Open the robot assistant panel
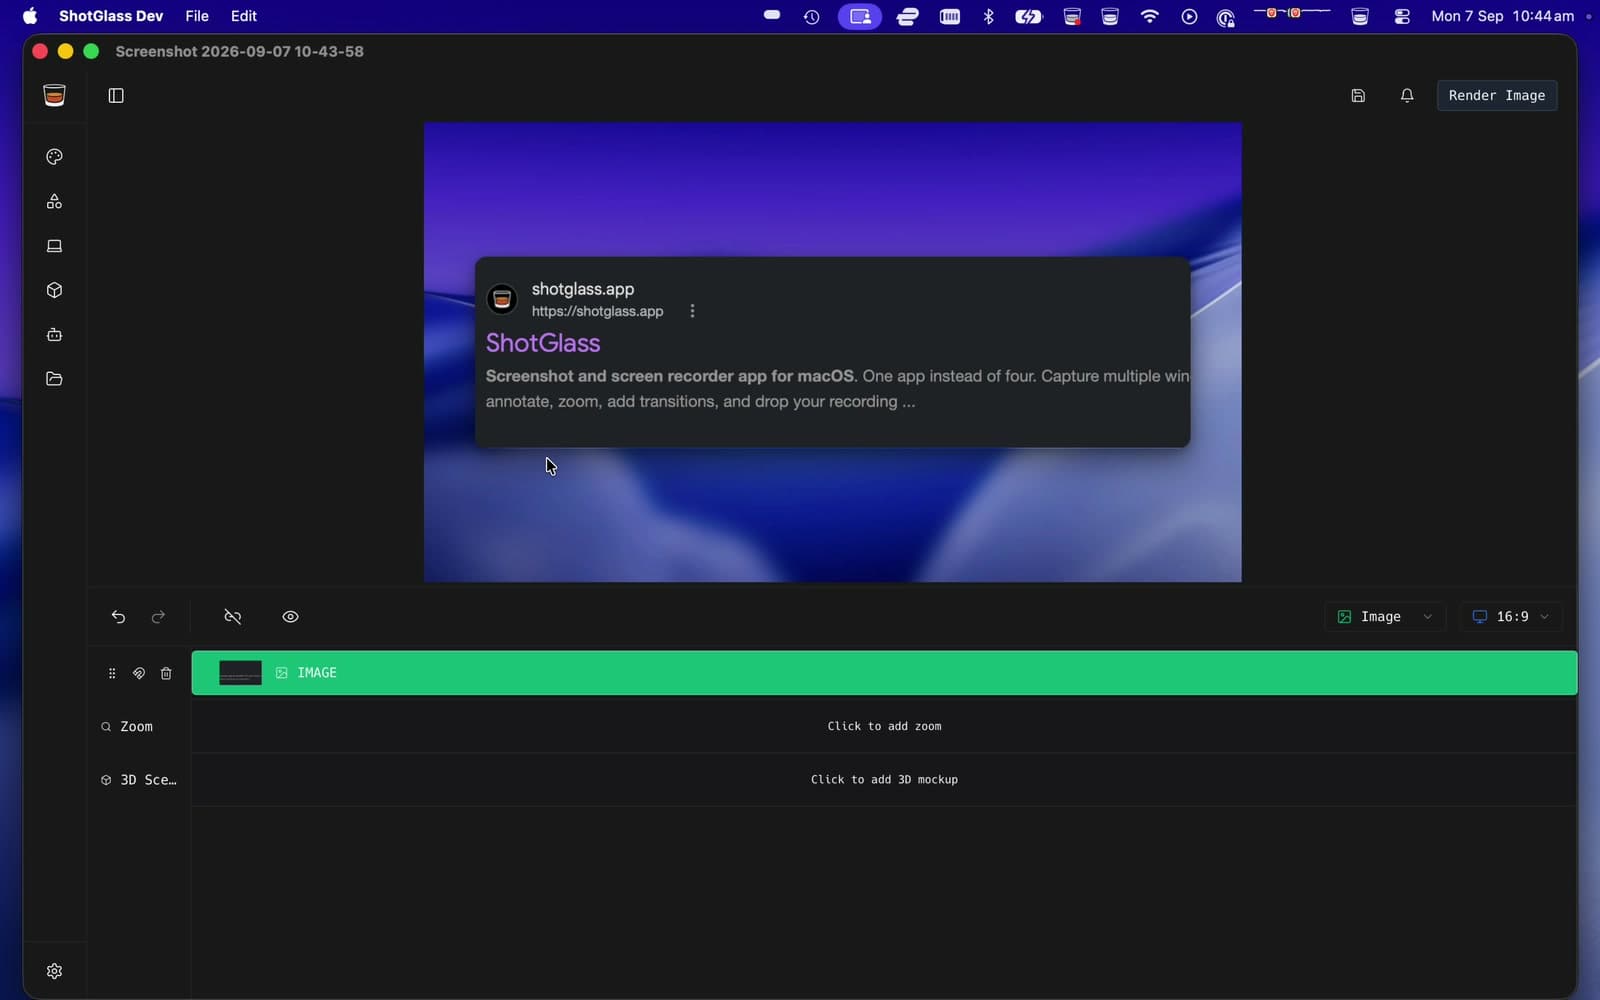 click(54, 335)
